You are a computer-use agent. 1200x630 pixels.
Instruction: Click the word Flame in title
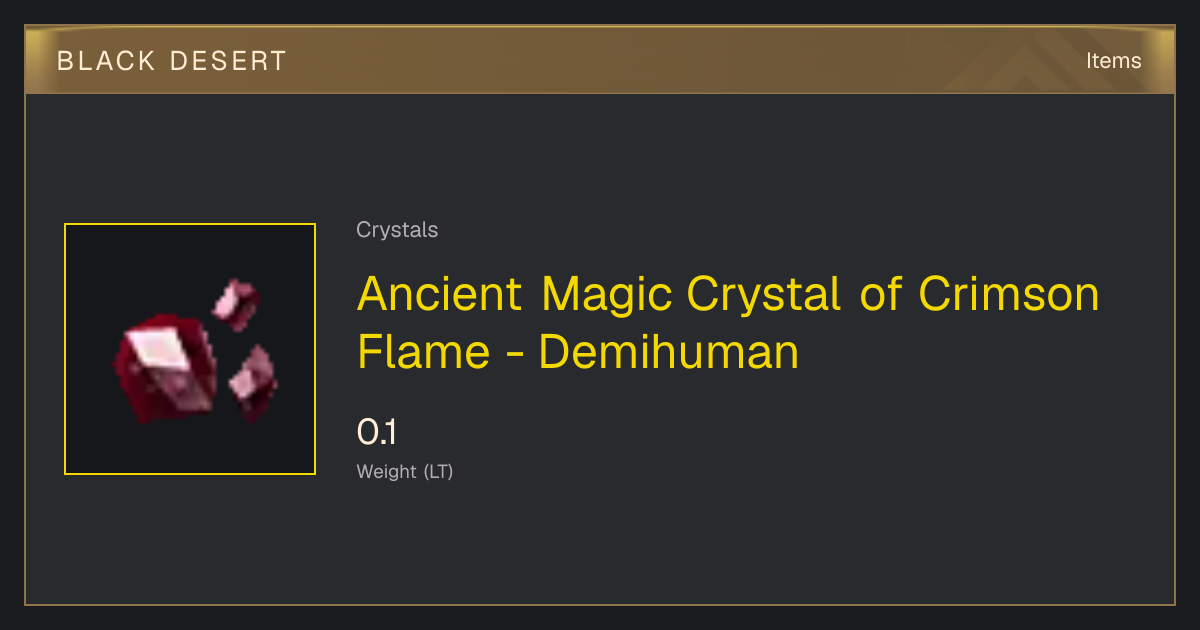[x=423, y=352]
